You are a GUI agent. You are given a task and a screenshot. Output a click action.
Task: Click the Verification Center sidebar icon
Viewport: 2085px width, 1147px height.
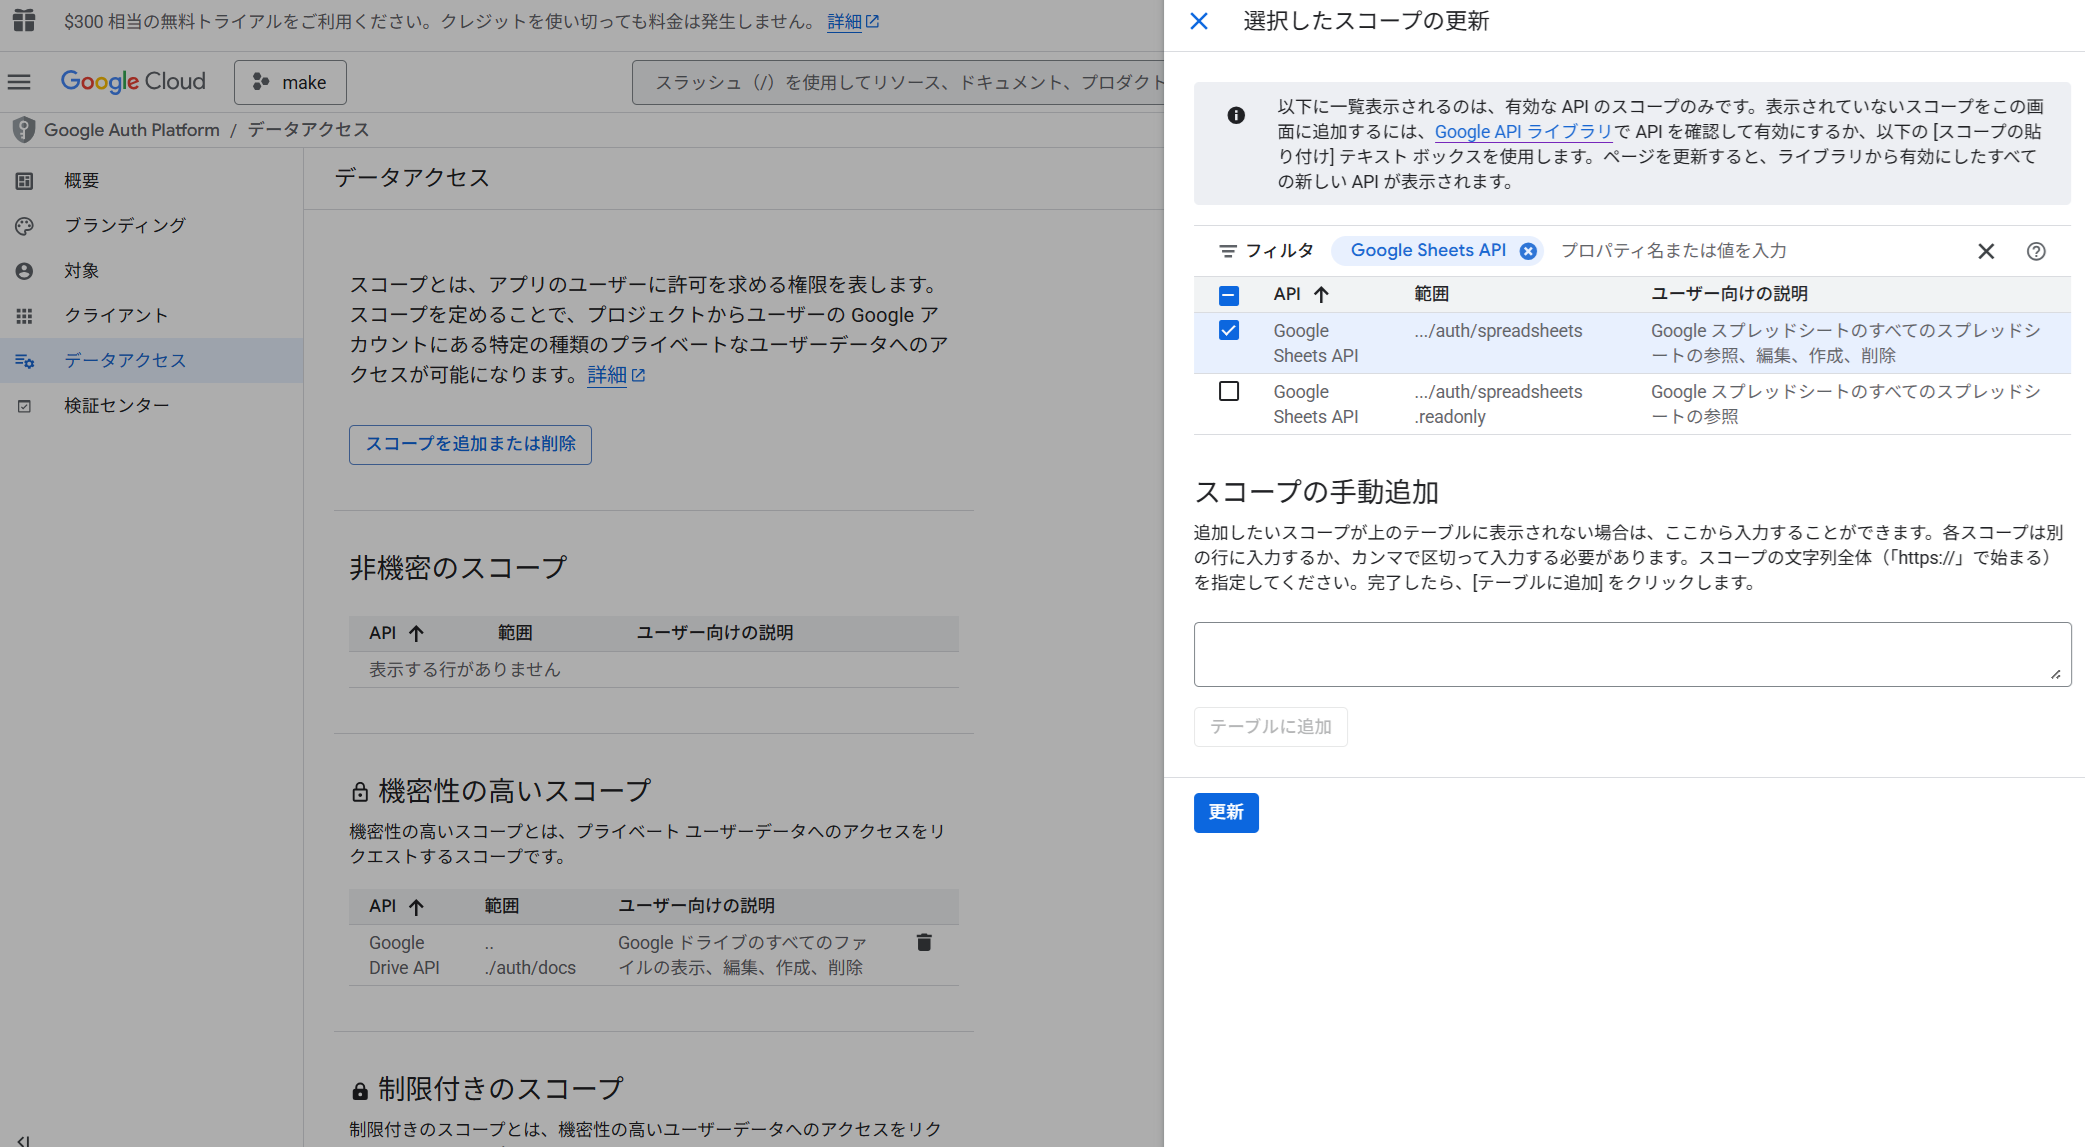coord(24,406)
